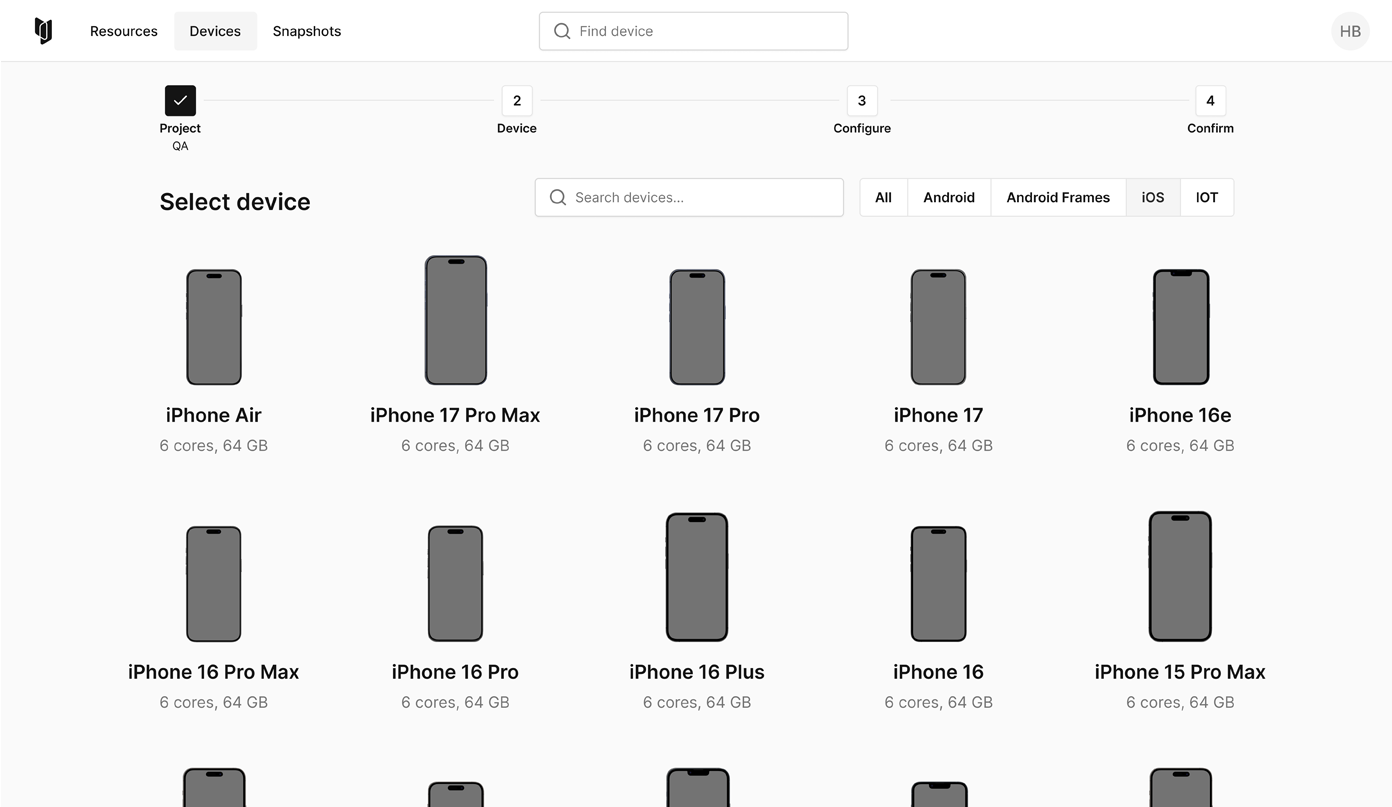The image size is (1392, 807).
Task: Open step 4 Confirm
Action: point(1210,100)
